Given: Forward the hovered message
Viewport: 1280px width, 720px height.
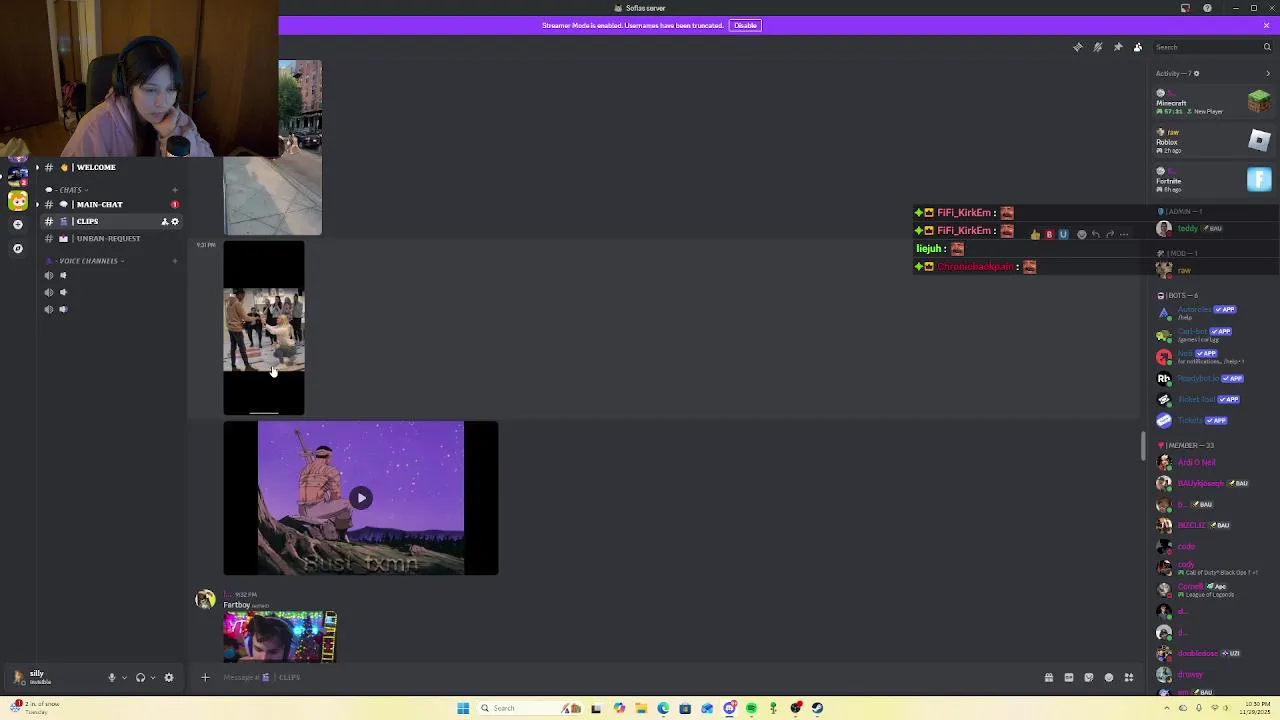Looking at the screenshot, I should point(1110,235).
